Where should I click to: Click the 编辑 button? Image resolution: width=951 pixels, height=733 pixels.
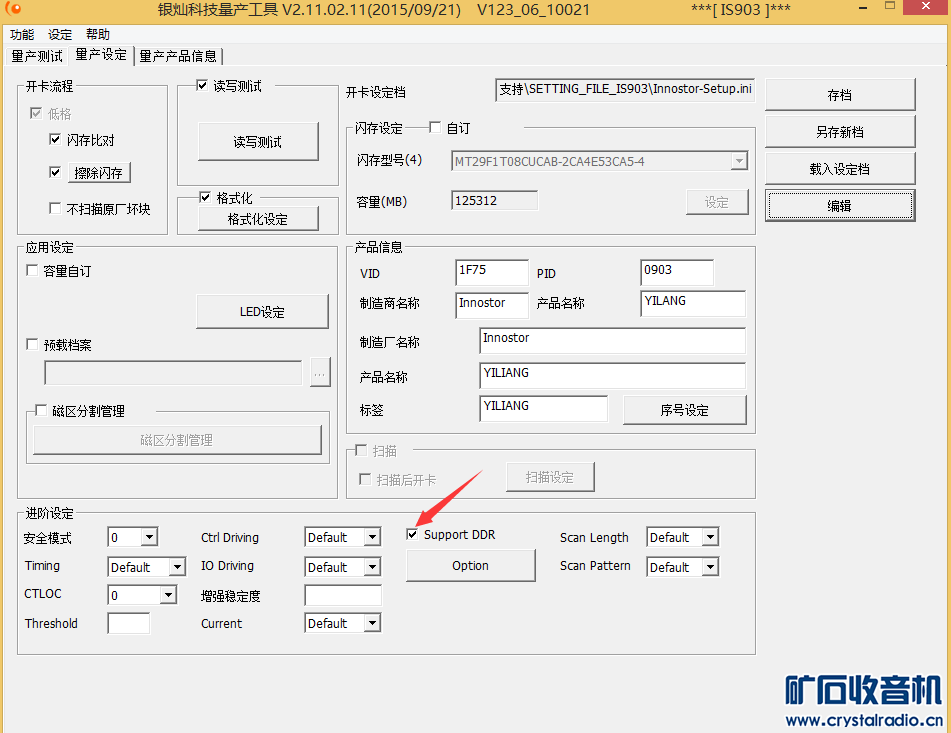(x=840, y=206)
